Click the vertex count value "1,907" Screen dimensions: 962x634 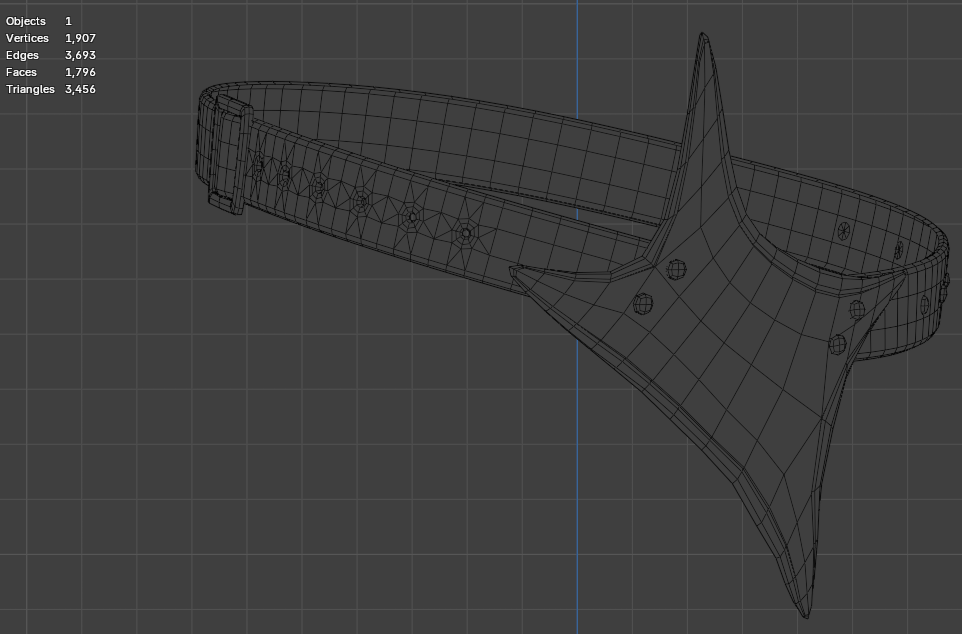coord(80,38)
